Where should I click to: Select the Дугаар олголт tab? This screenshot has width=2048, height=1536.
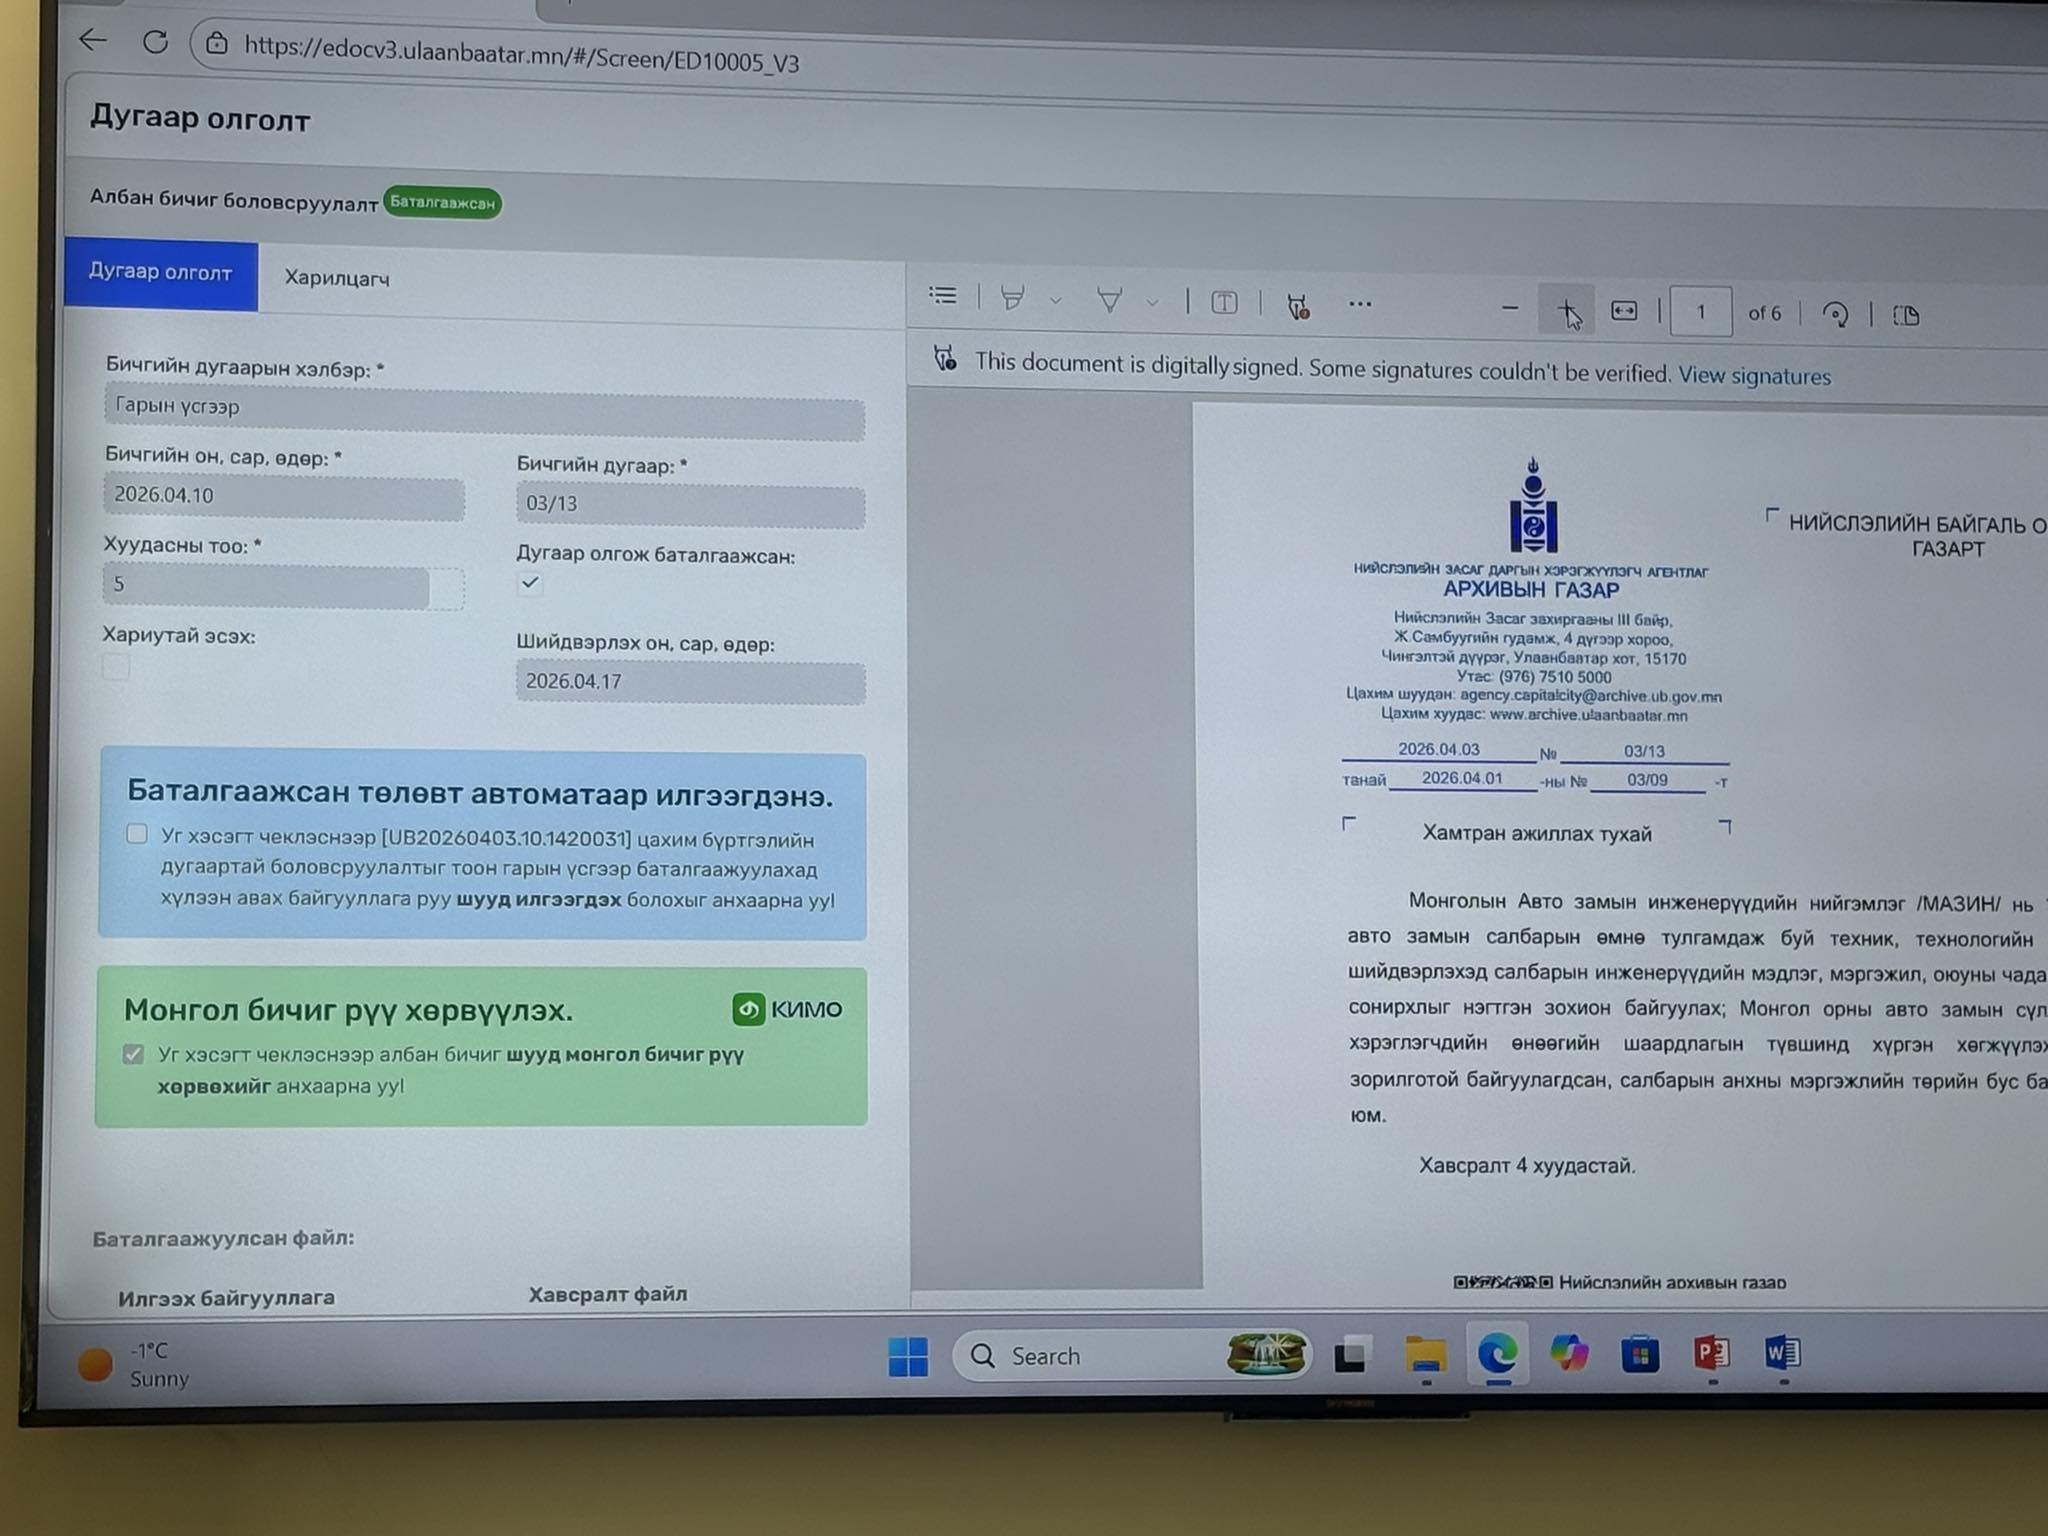click(x=160, y=272)
